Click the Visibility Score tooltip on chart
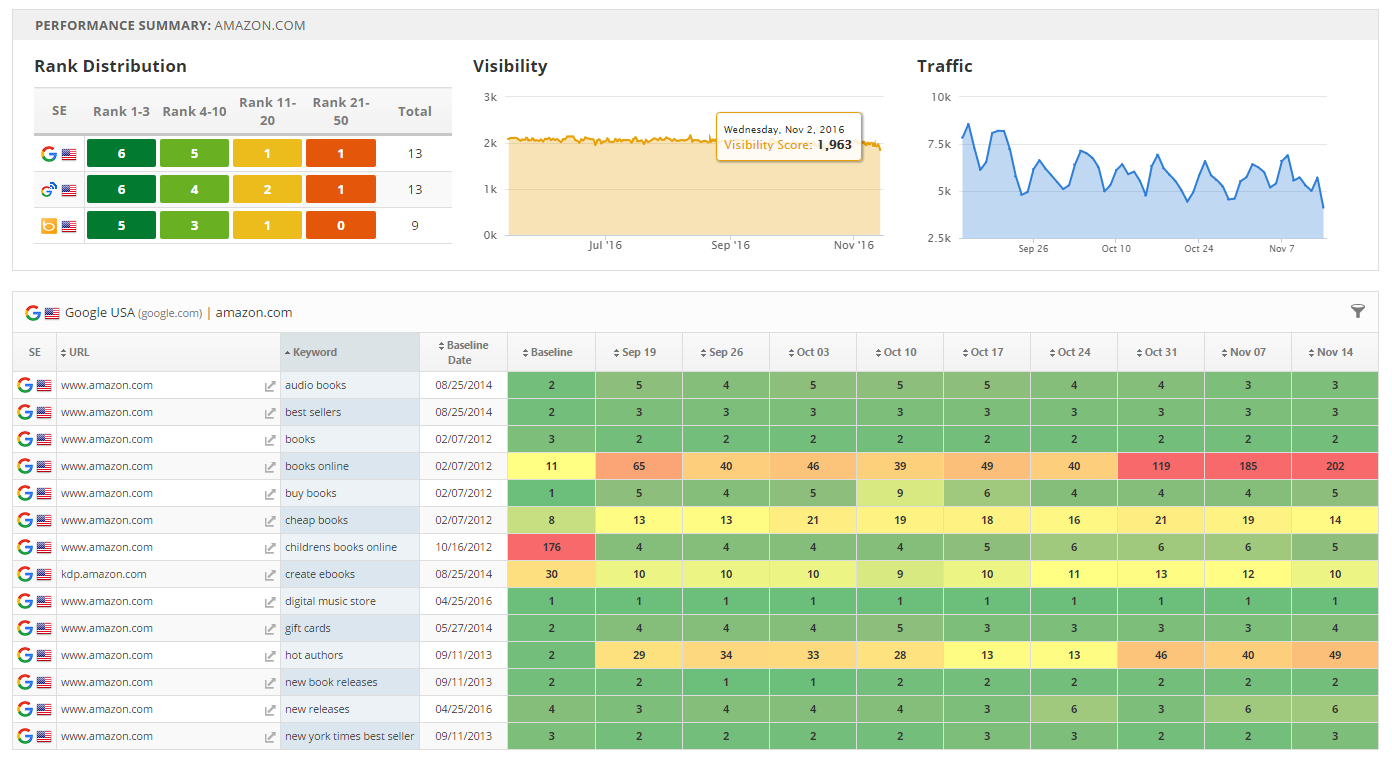Screen dimensions: 1392x761 pos(788,137)
